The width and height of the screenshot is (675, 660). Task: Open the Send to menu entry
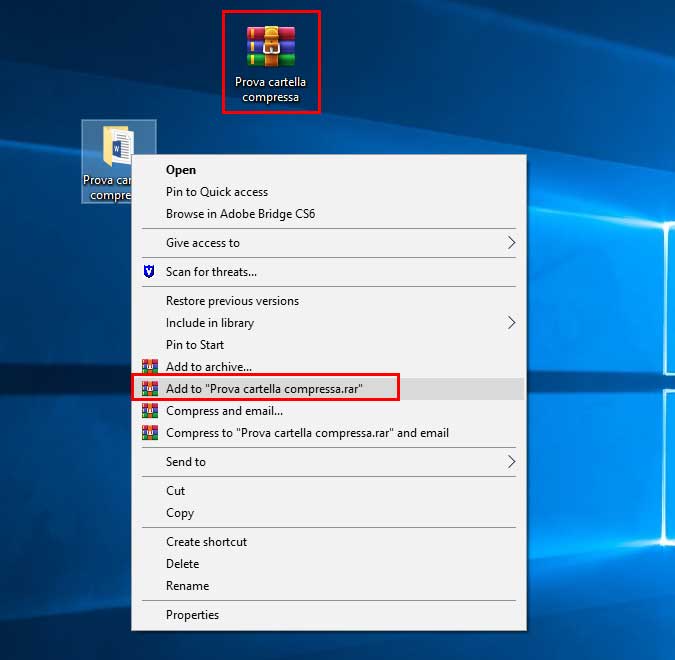(x=329, y=462)
